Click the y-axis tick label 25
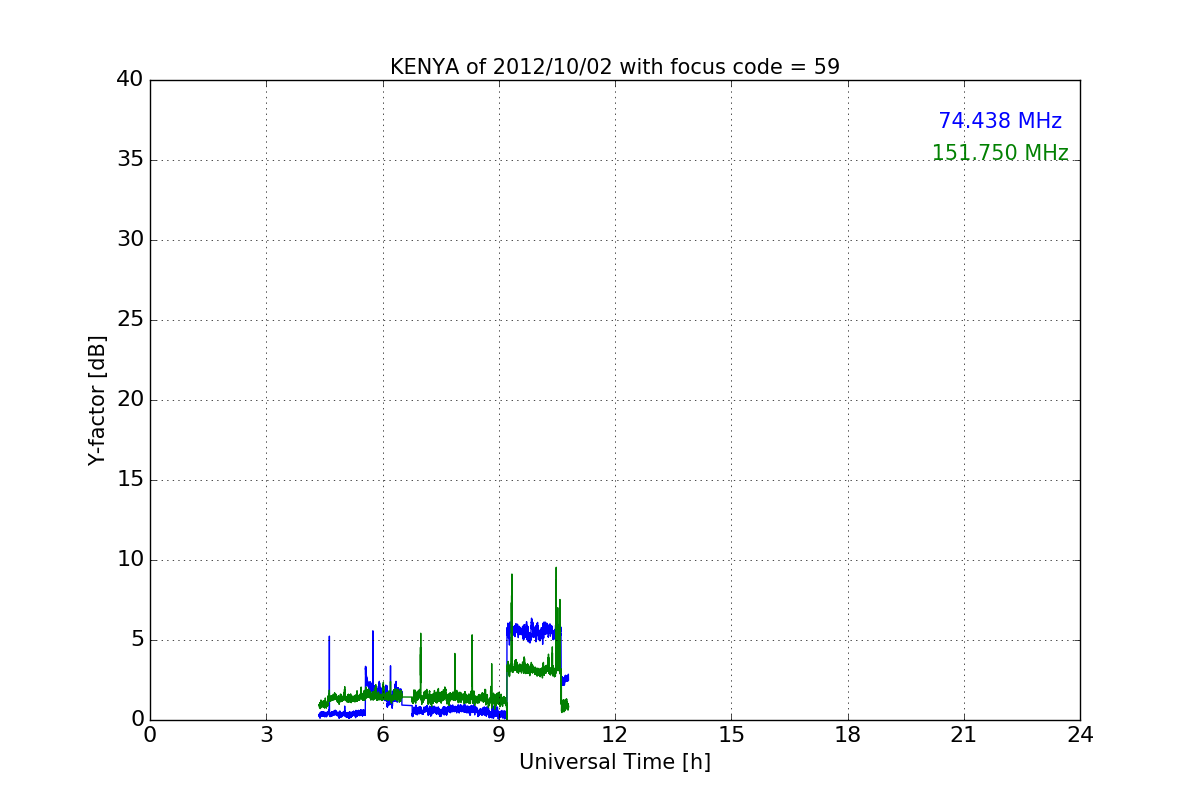Screen dimensions: 1200x800 click(x=130, y=320)
